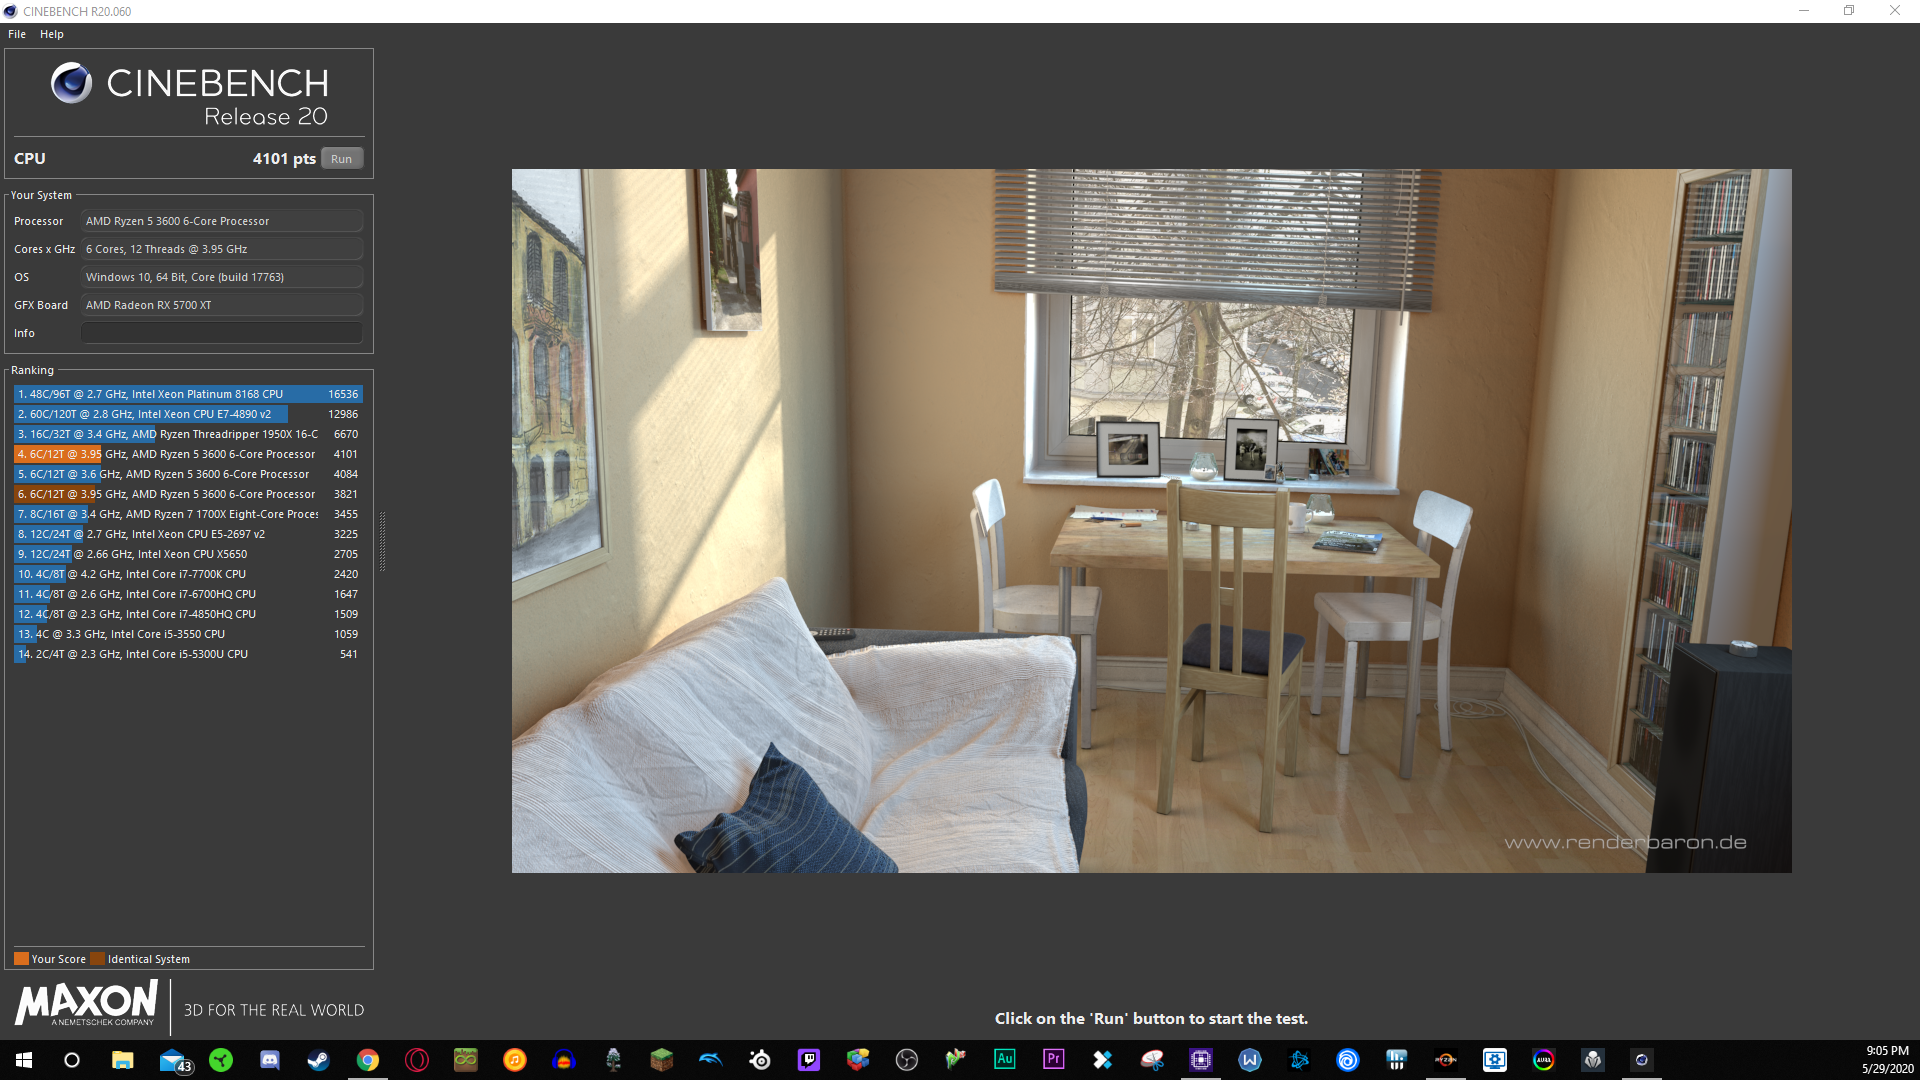Open orange music note app in taskbar
Screen dimensions: 1920x1080
click(x=515, y=1060)
